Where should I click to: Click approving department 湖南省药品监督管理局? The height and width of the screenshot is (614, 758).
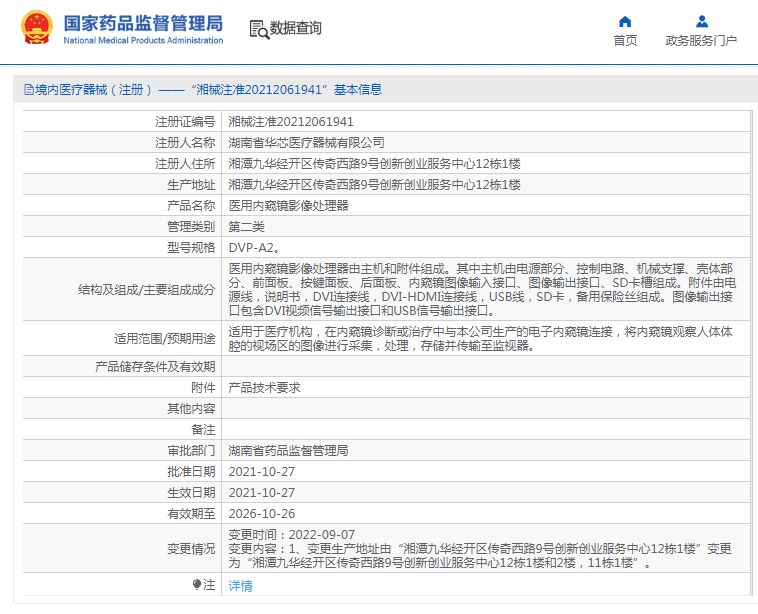point(288,451)
